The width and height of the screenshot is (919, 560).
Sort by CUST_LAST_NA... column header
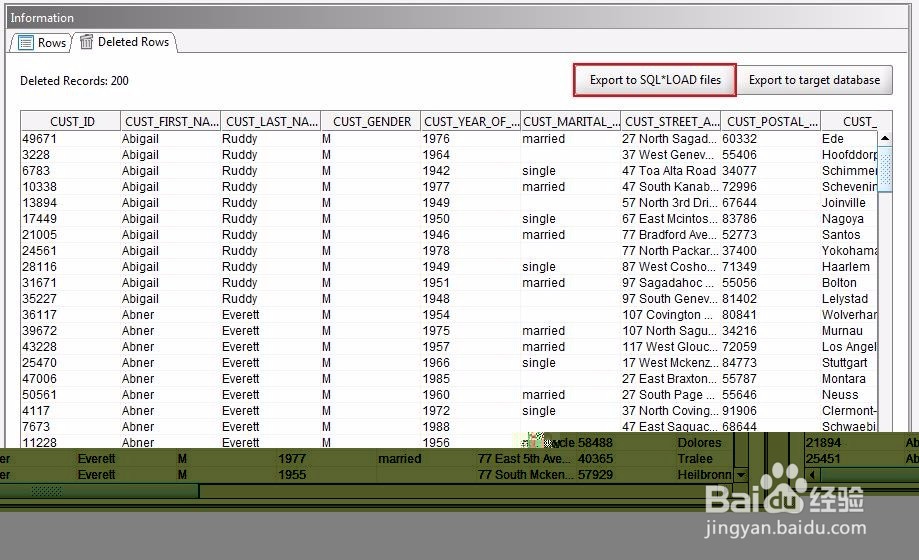tap(271, 121)
